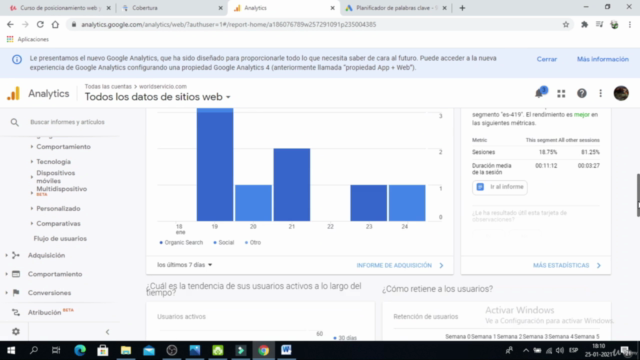Viewport: 640px width, 360px height.
Task: Click Social legend item
Action: (224, 242)
